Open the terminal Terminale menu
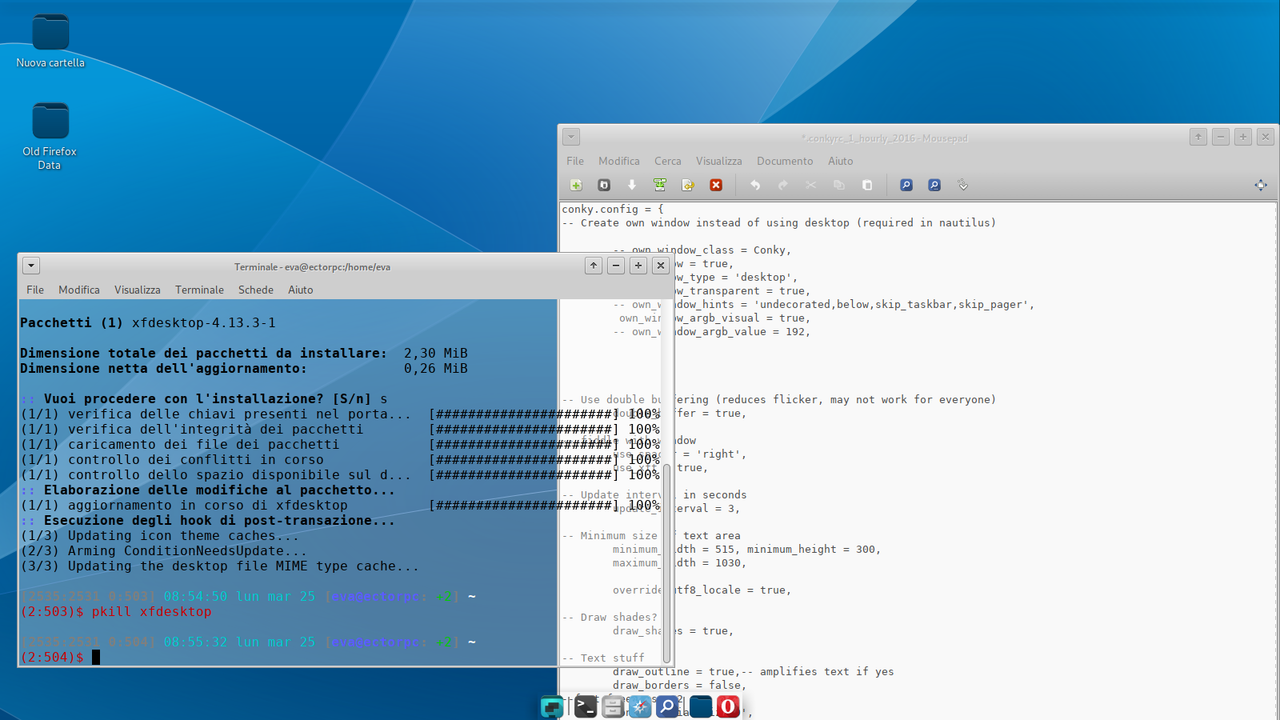This screenshot has height=720, width=1280. click(x=200, y=290)
